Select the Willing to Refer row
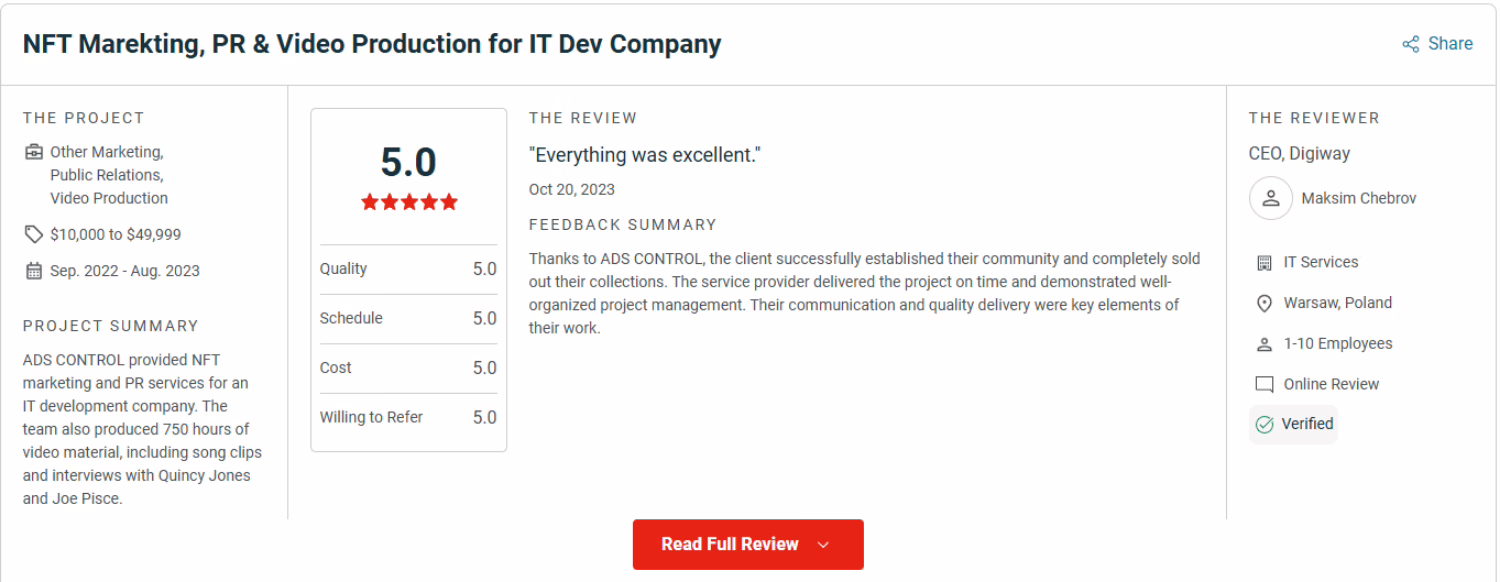Viewport: 1500px width, 582px height. [x=408, y=417]
